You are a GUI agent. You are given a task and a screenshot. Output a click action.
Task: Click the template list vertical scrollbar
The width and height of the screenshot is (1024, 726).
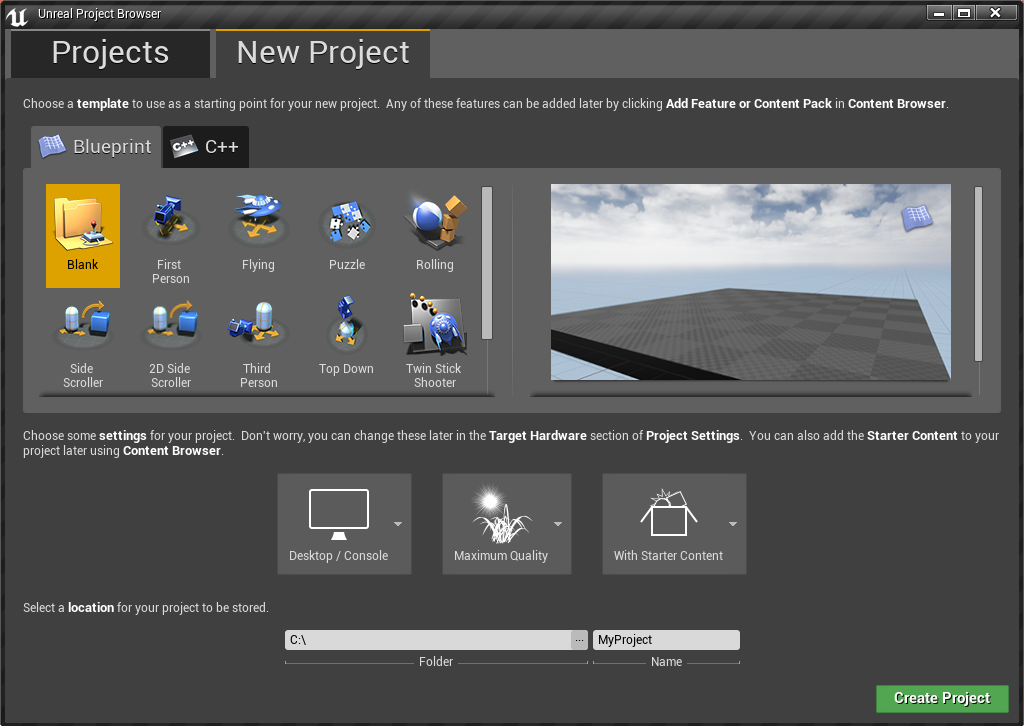pyautogui.click(x=487, y=263)
